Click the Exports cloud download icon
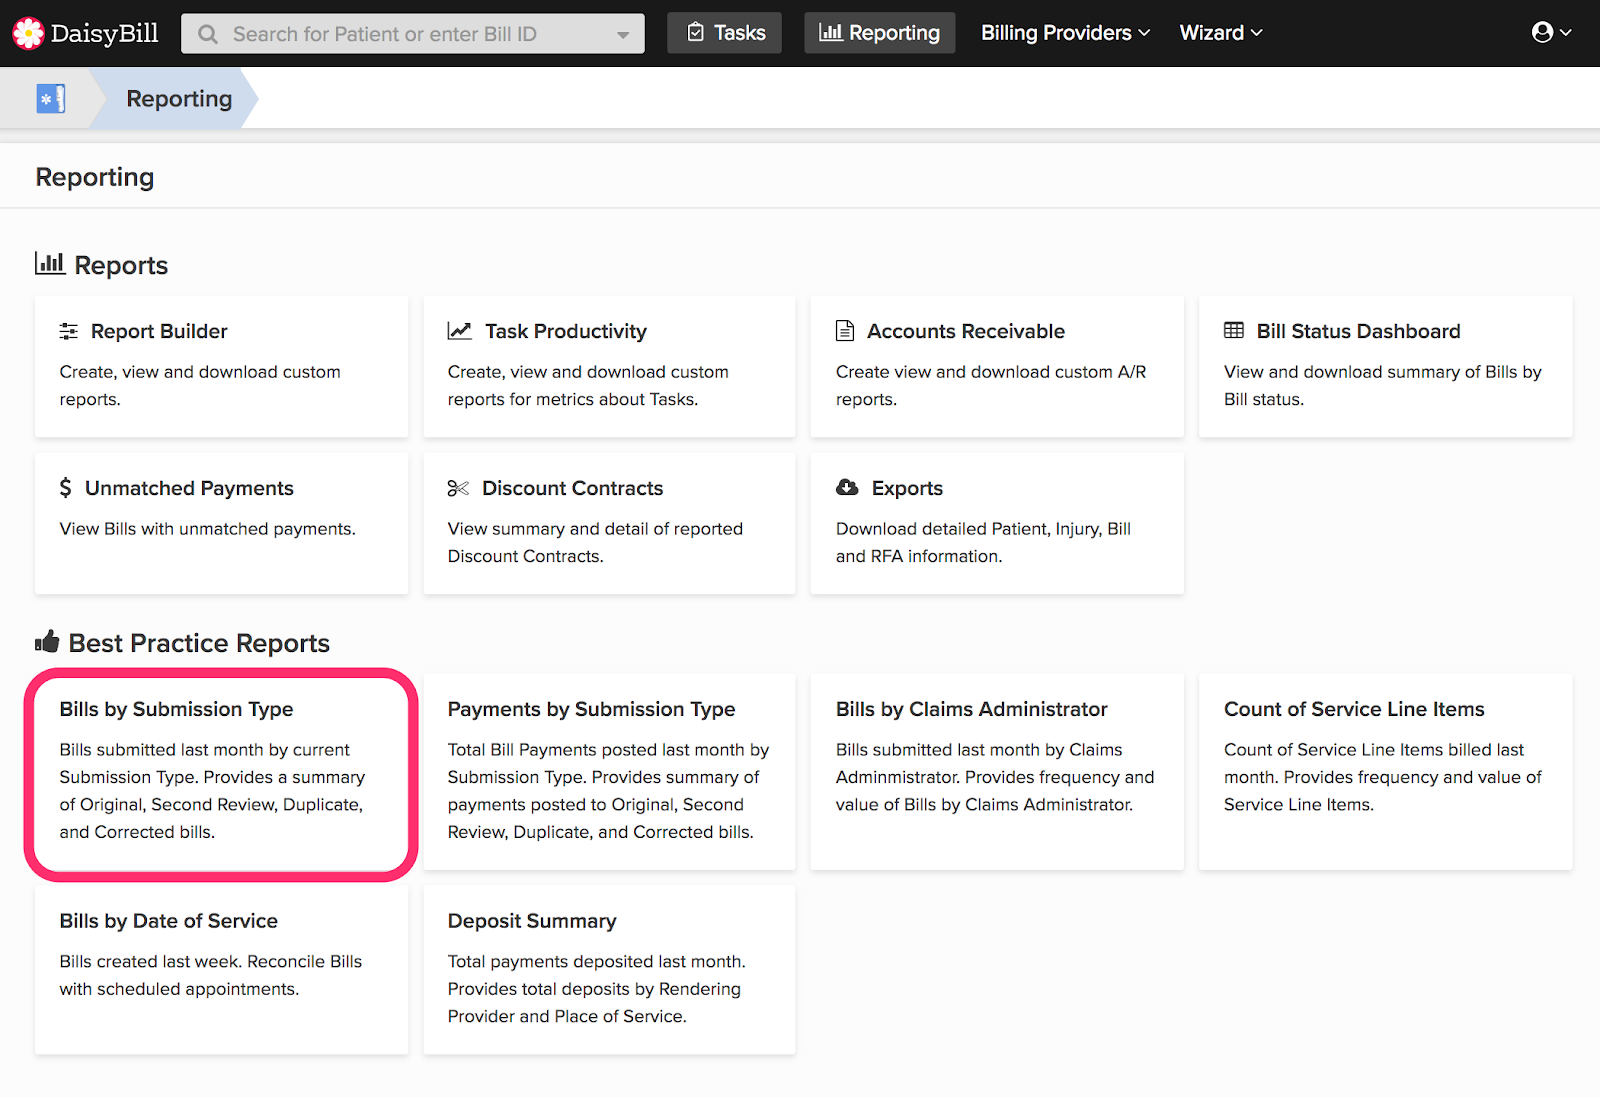Image resolution: width=1600 pixels, height=1097 pixels. point(847,487)
